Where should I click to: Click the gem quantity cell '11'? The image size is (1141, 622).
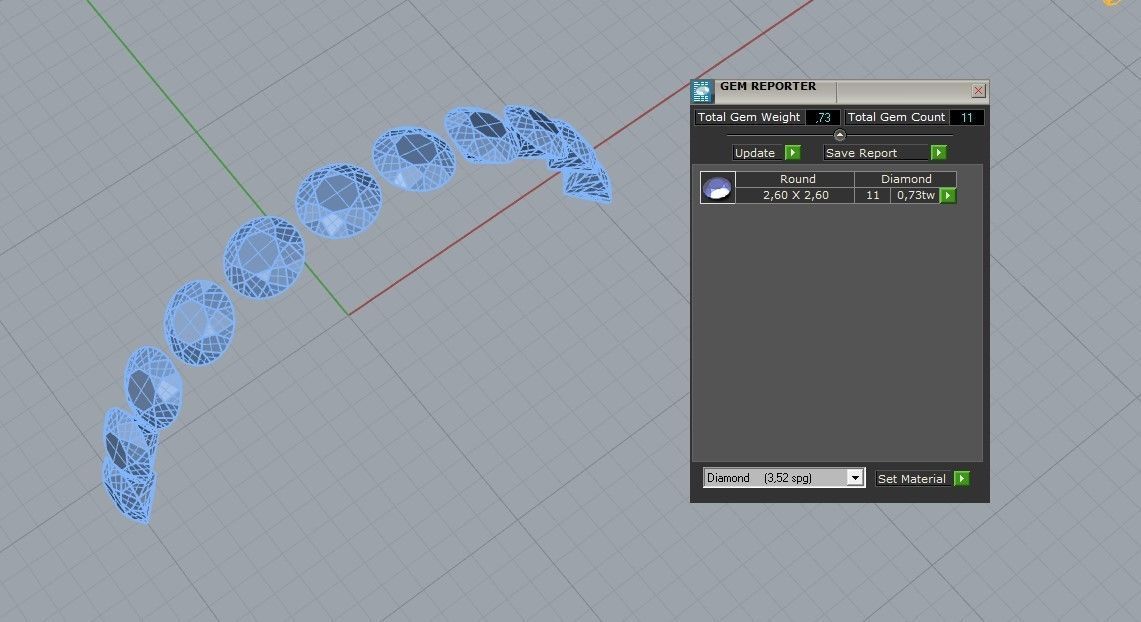(x=872, y=196)
